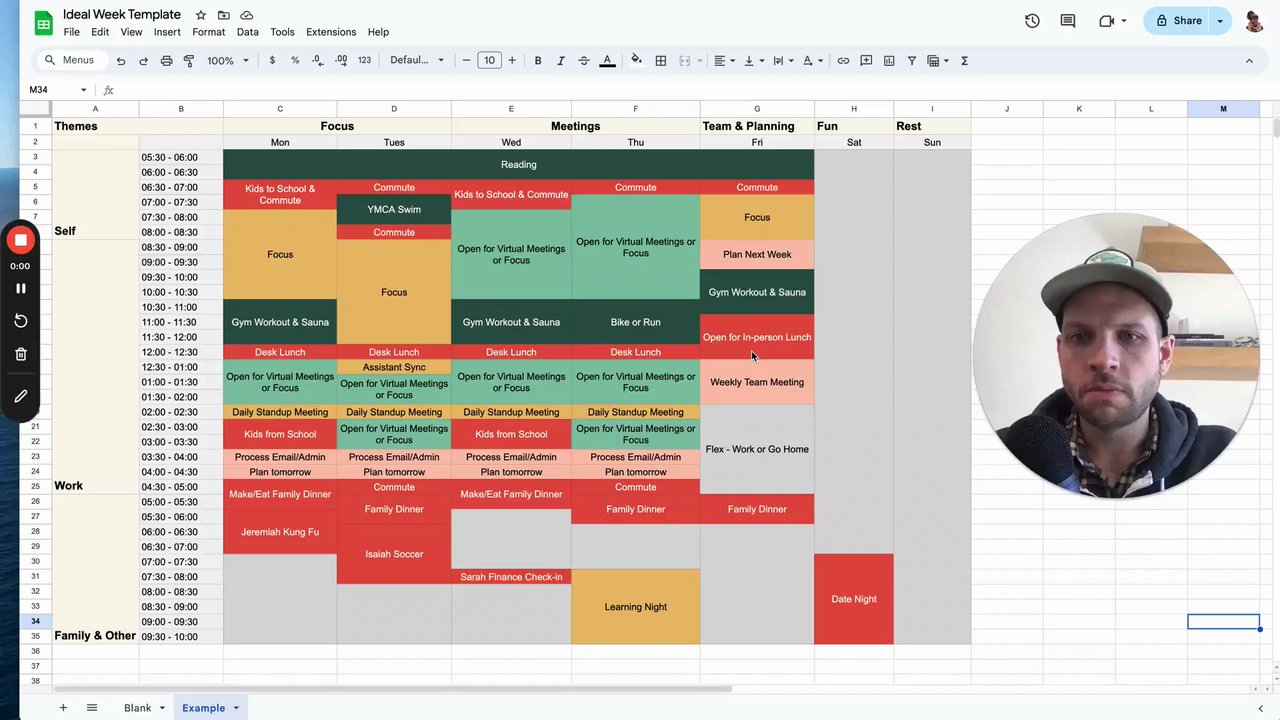Open the zoom 100% dropdown

point(228,61)
